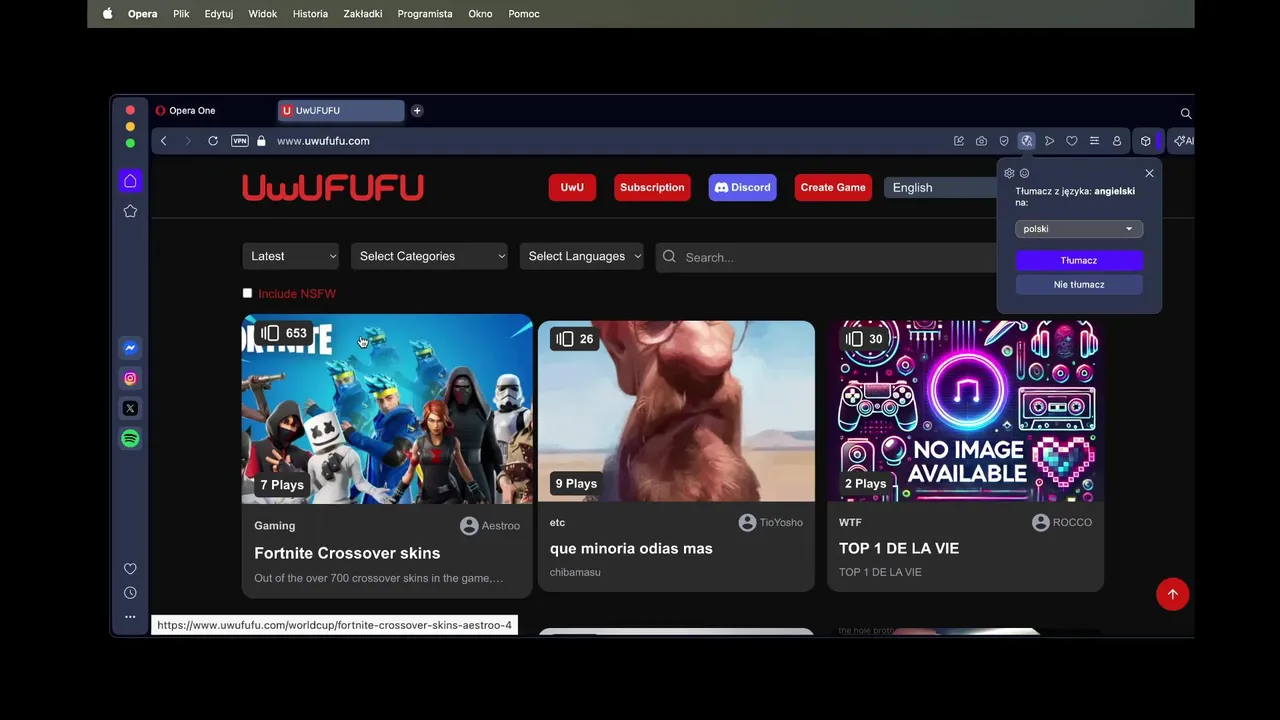
Task: Click the Discord button
Action: [743, 187]
